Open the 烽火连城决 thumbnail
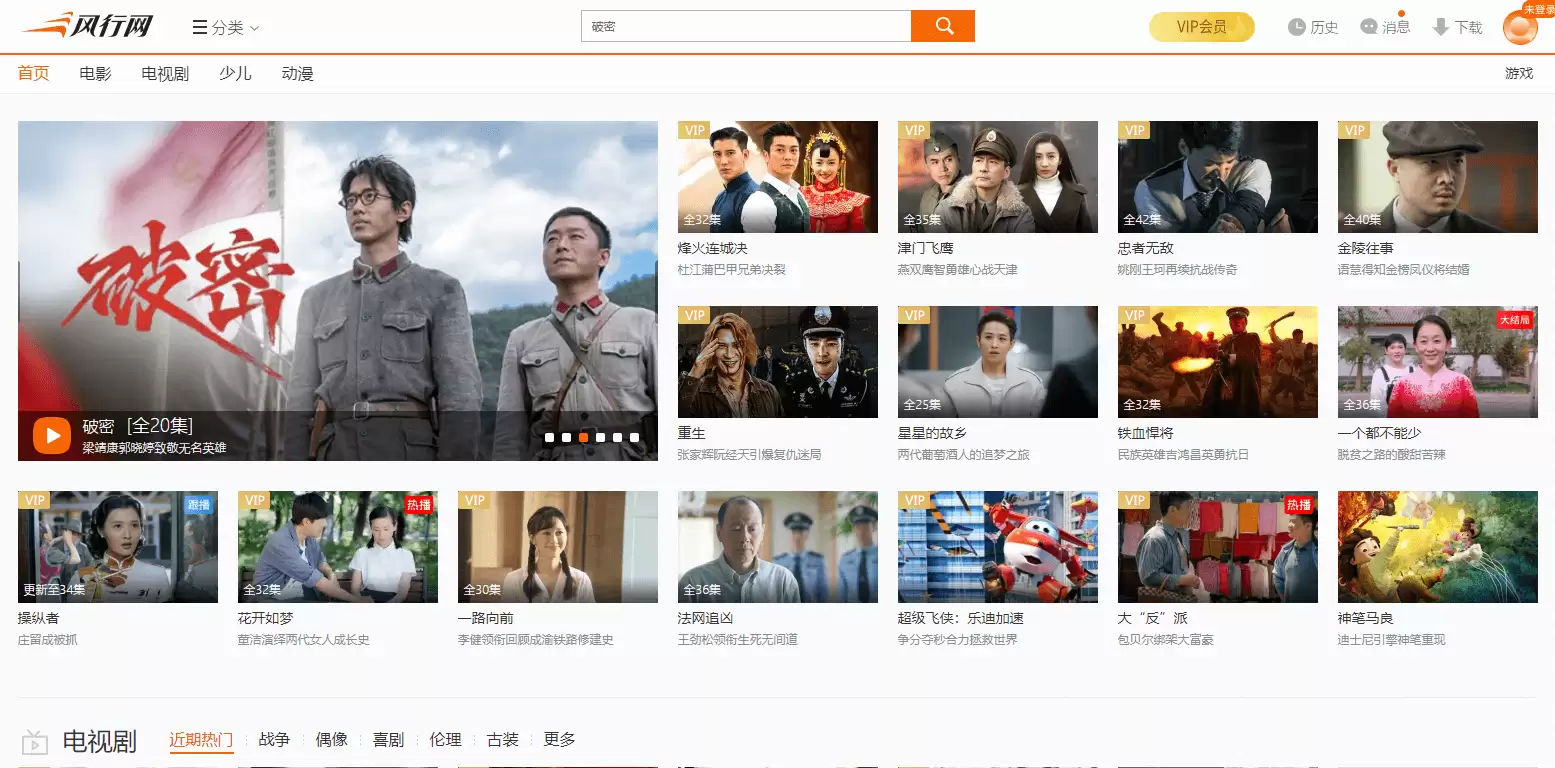 point(777,177)
